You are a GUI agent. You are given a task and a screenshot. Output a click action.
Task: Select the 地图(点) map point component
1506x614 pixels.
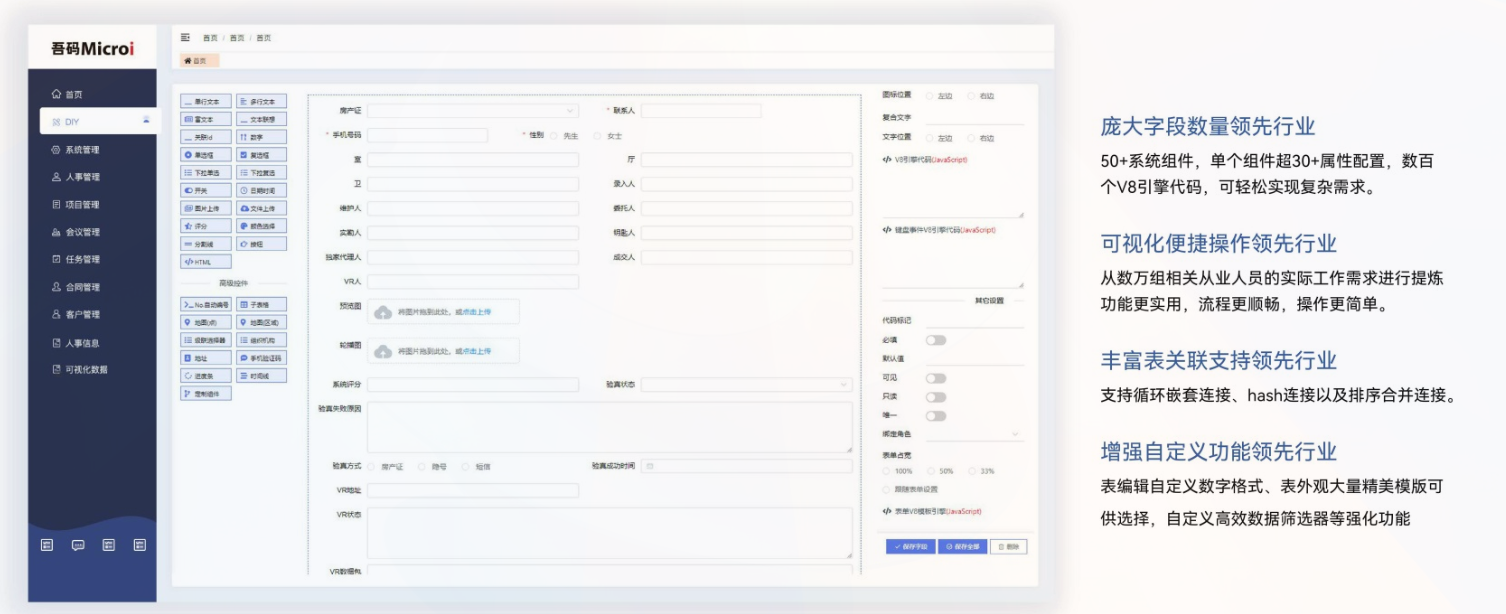206,322
